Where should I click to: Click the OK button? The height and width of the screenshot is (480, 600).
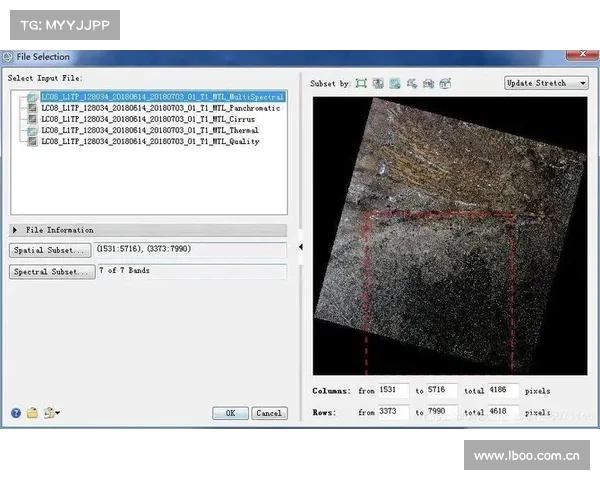(230, 413)
